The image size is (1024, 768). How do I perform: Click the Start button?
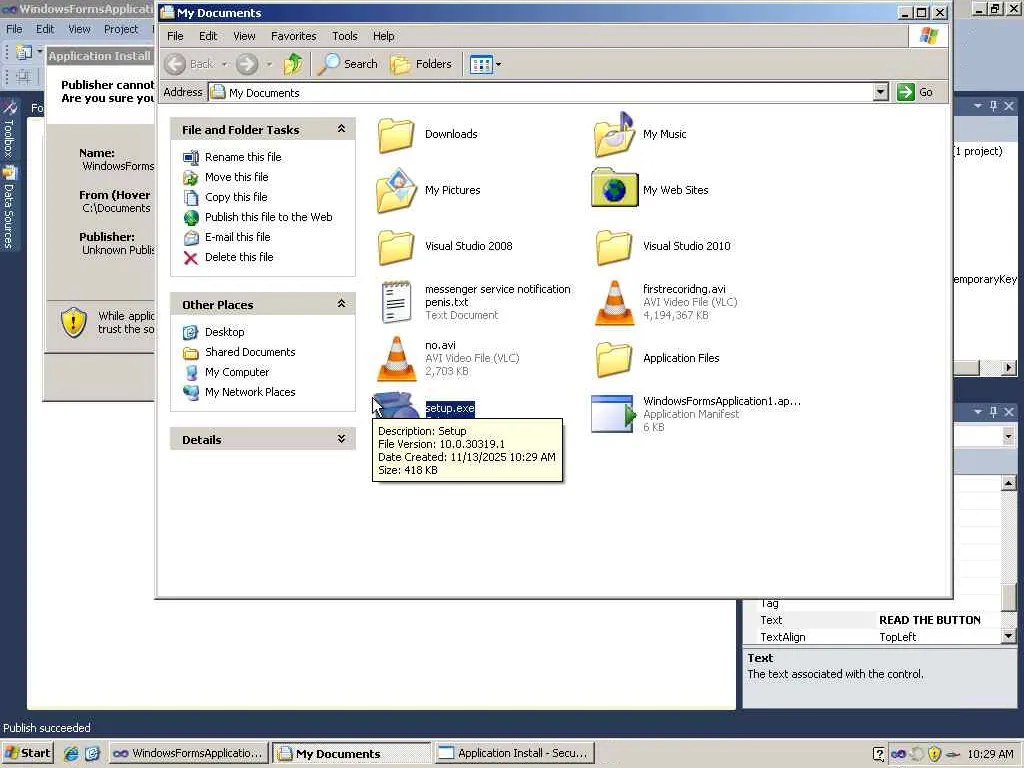pos(27,753)
